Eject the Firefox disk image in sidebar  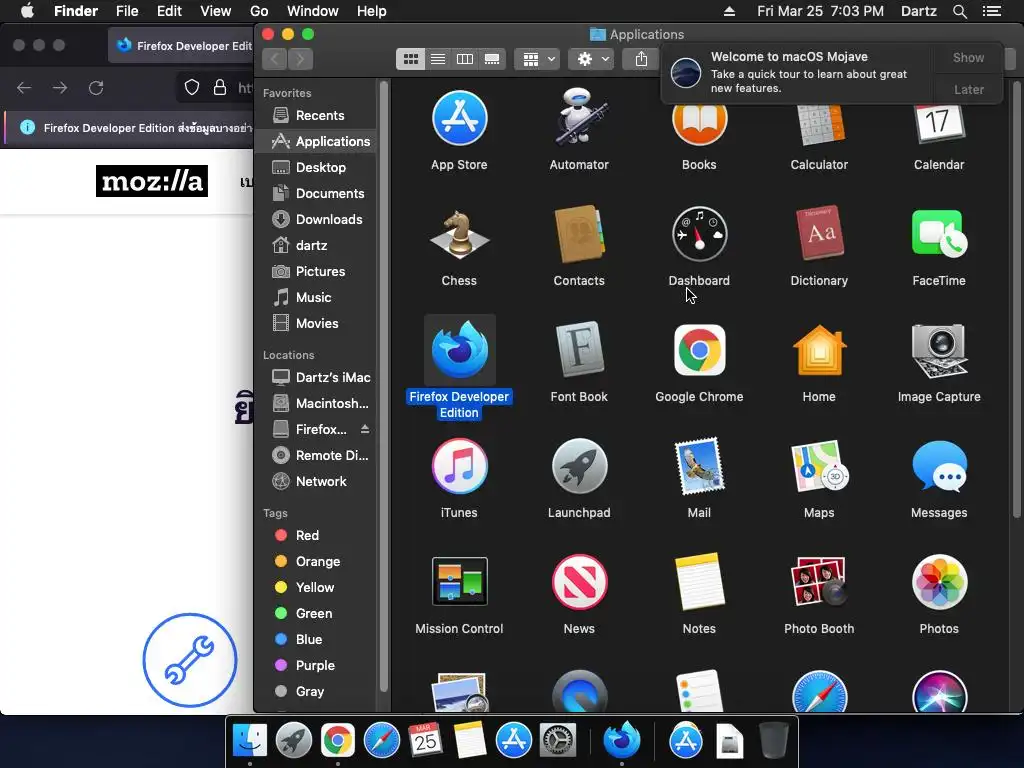[x=365, y=429]
